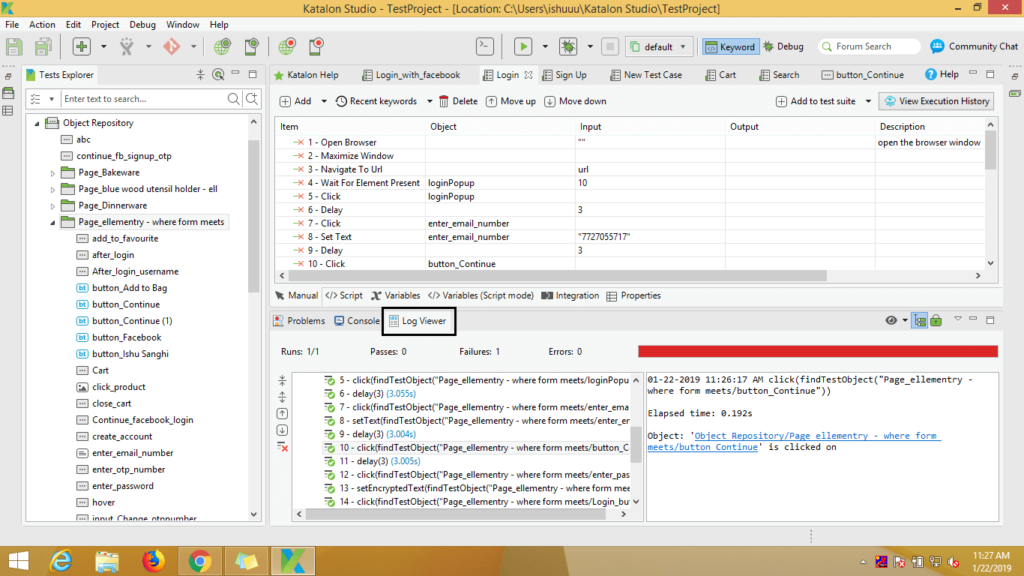Switch to Keyword perspective

[x=730, y=46]
